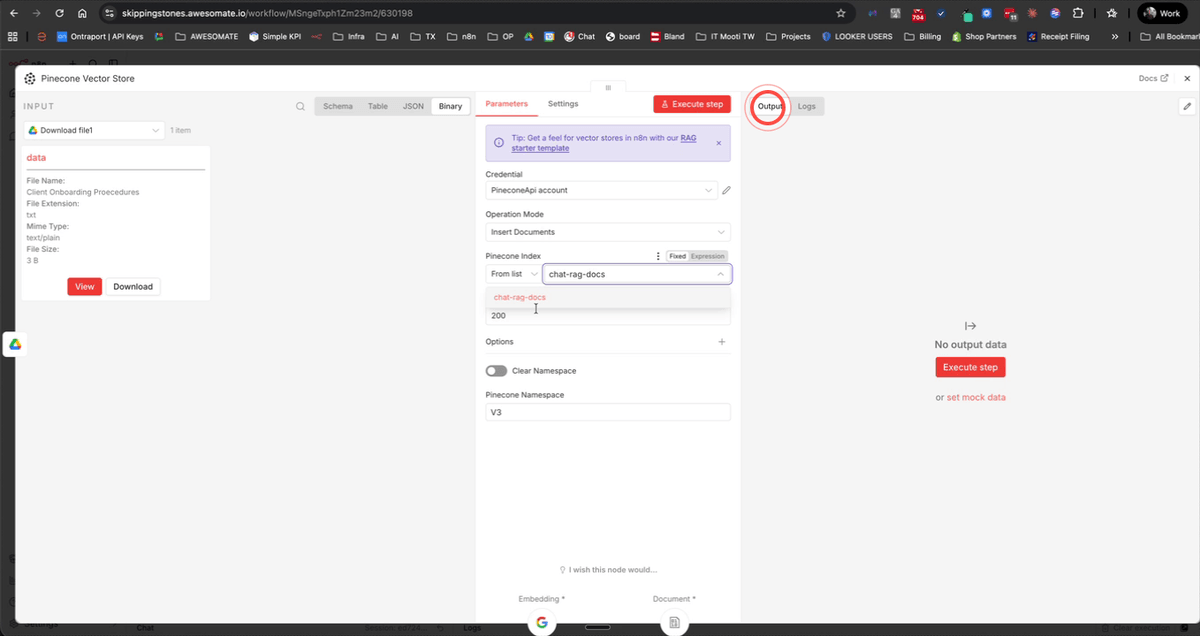Switch Pinecone Index to Expression mode
This screenshot has width=1200, height=636.
coord(708,256)
